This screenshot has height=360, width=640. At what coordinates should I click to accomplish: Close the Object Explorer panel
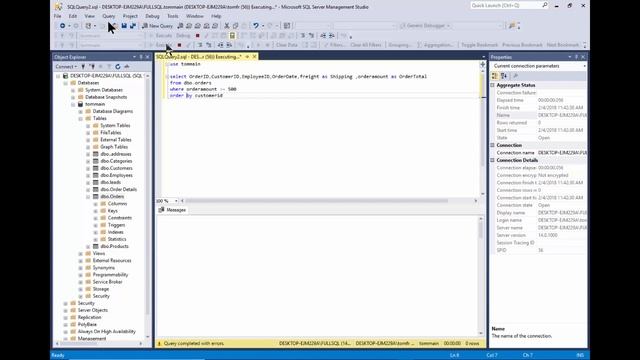pos(148,57)
